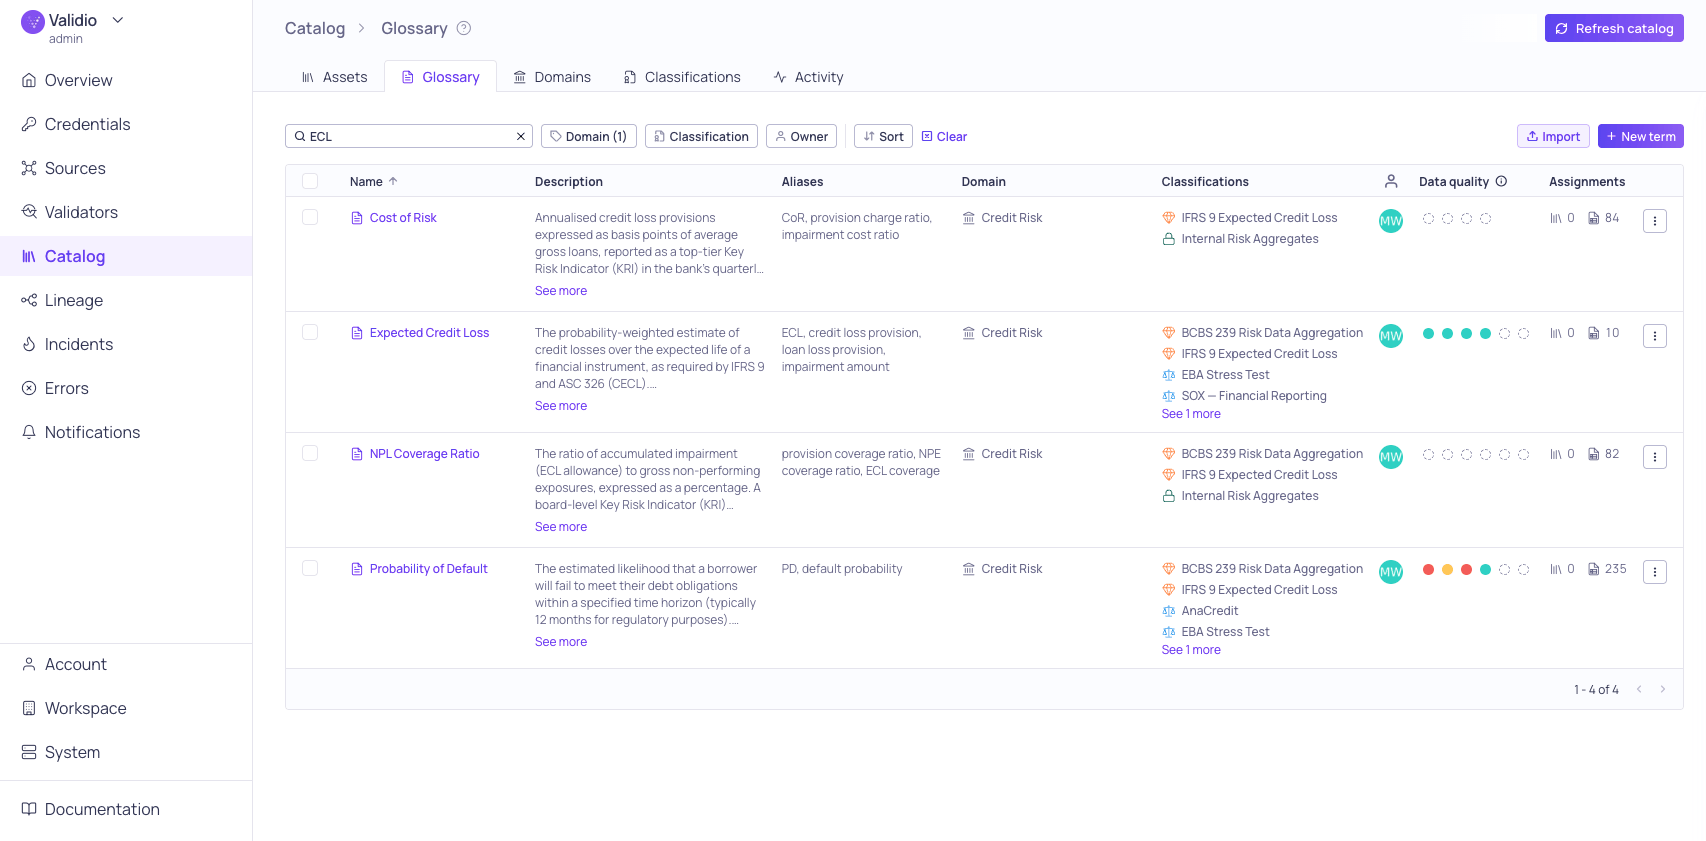Open the Owner filter dropdown

801,136
